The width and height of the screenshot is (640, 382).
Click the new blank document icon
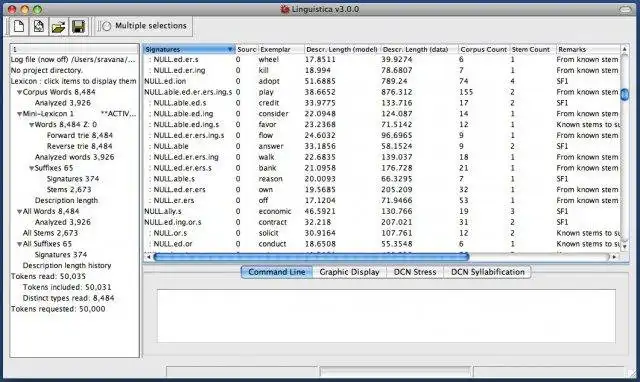19,27
